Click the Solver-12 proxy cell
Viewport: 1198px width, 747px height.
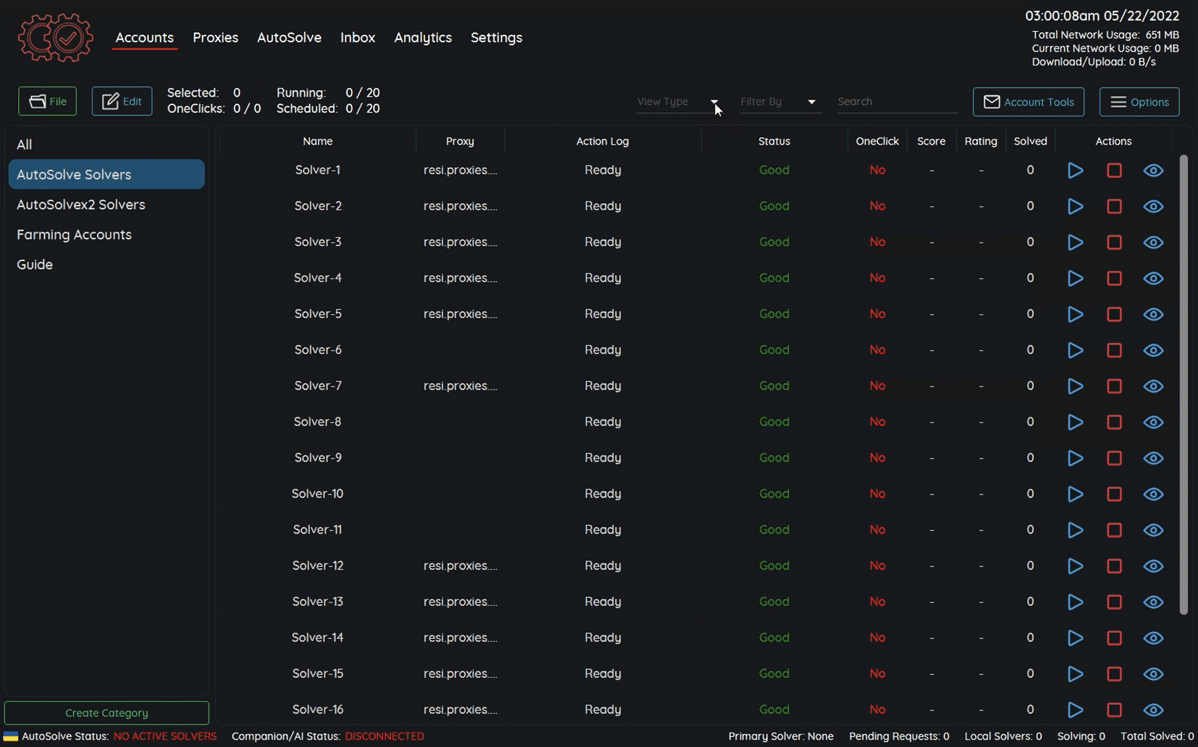point(460,566)
